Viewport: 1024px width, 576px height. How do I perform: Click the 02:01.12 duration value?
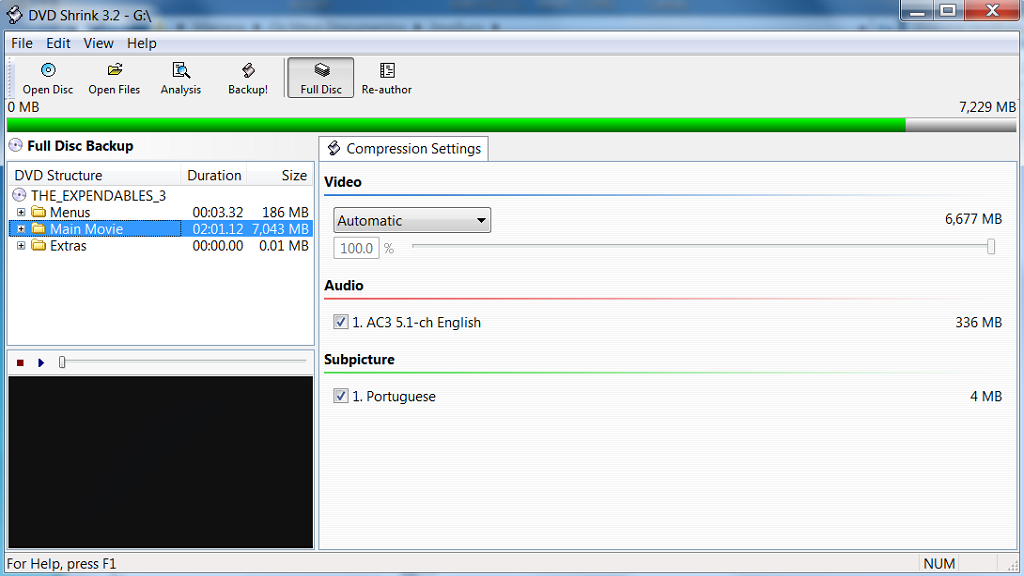point(217,229)
